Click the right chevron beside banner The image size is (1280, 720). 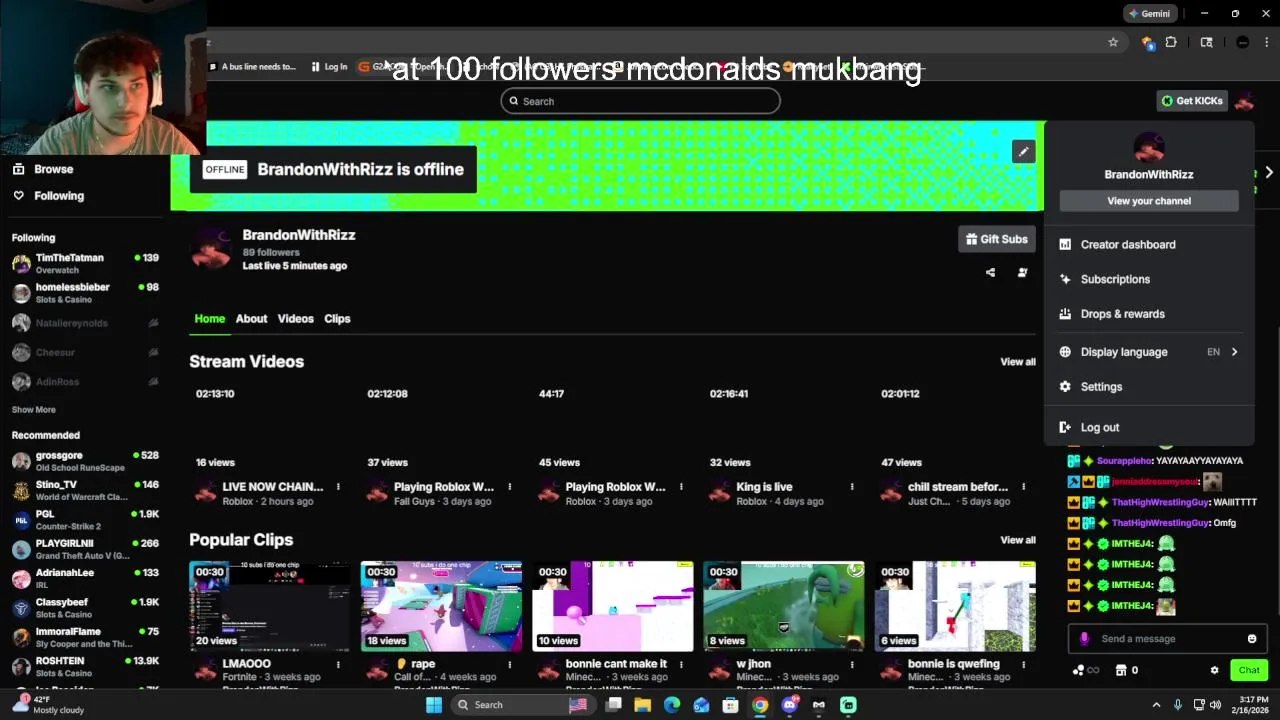pyautogui.click(x=1269, y=172)
